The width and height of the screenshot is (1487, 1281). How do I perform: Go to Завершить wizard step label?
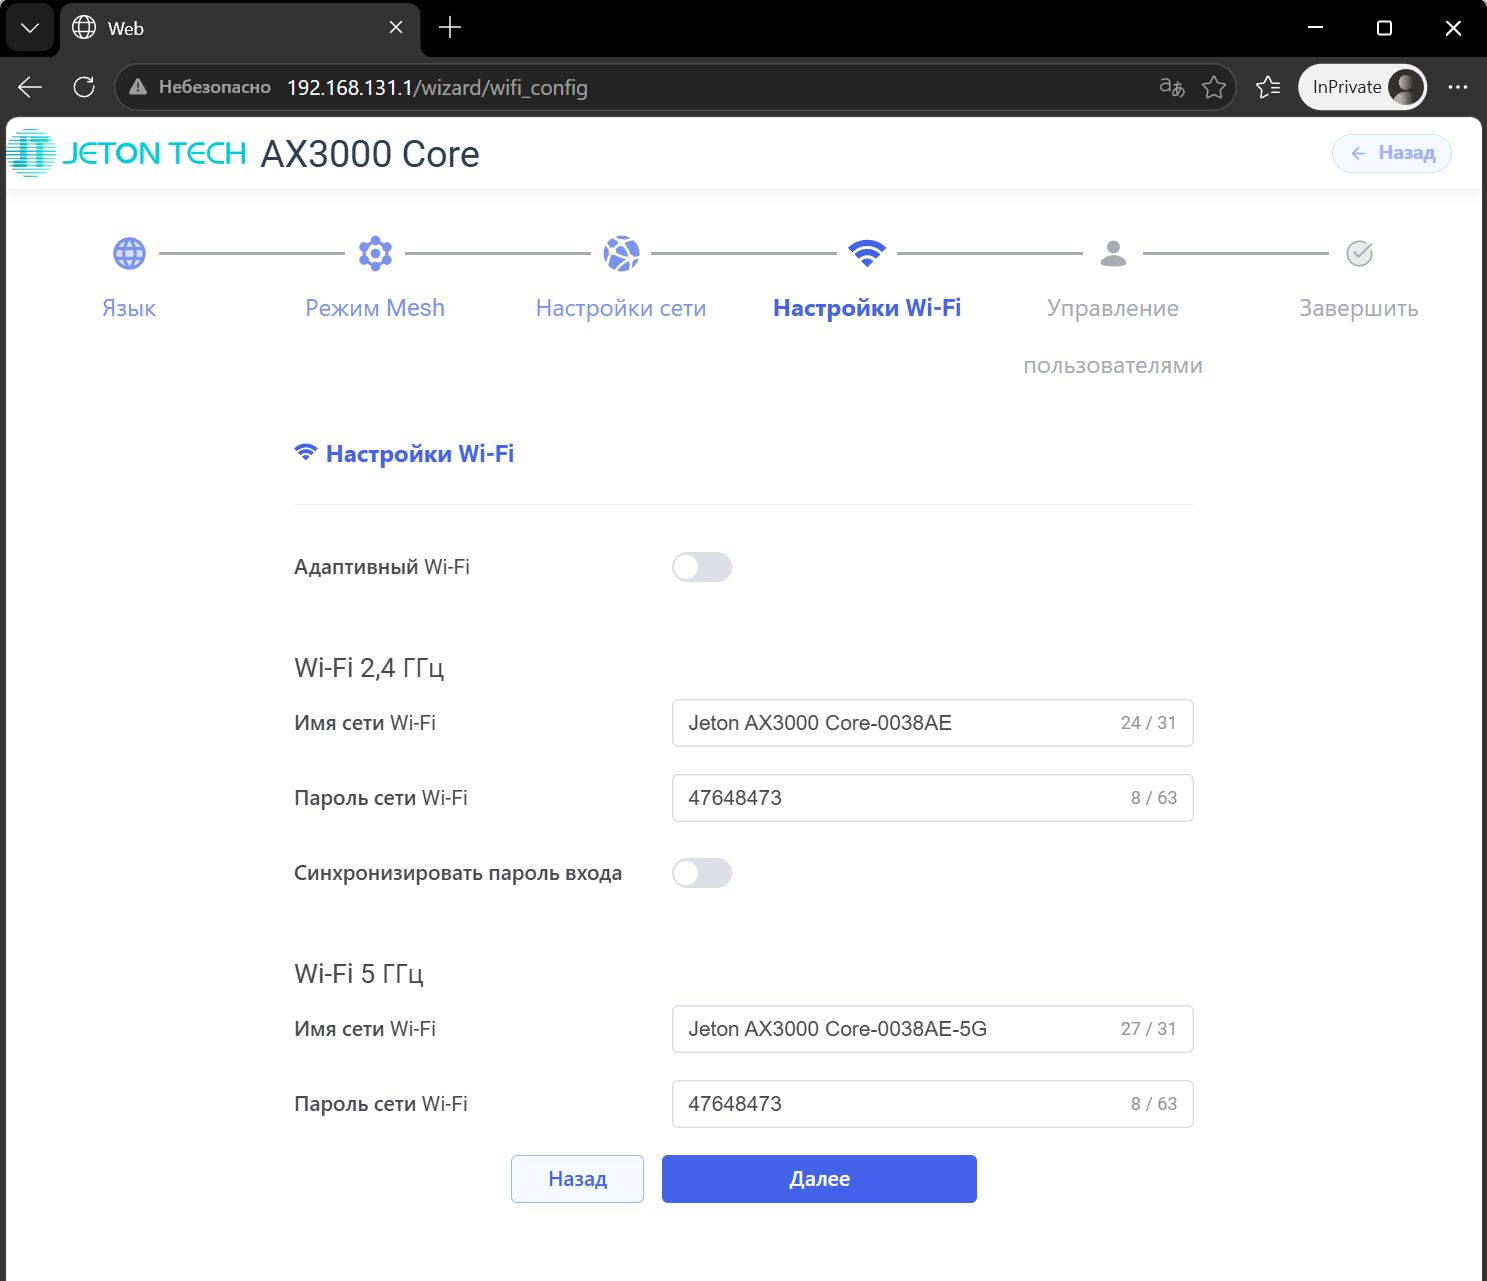point(1359,308)
